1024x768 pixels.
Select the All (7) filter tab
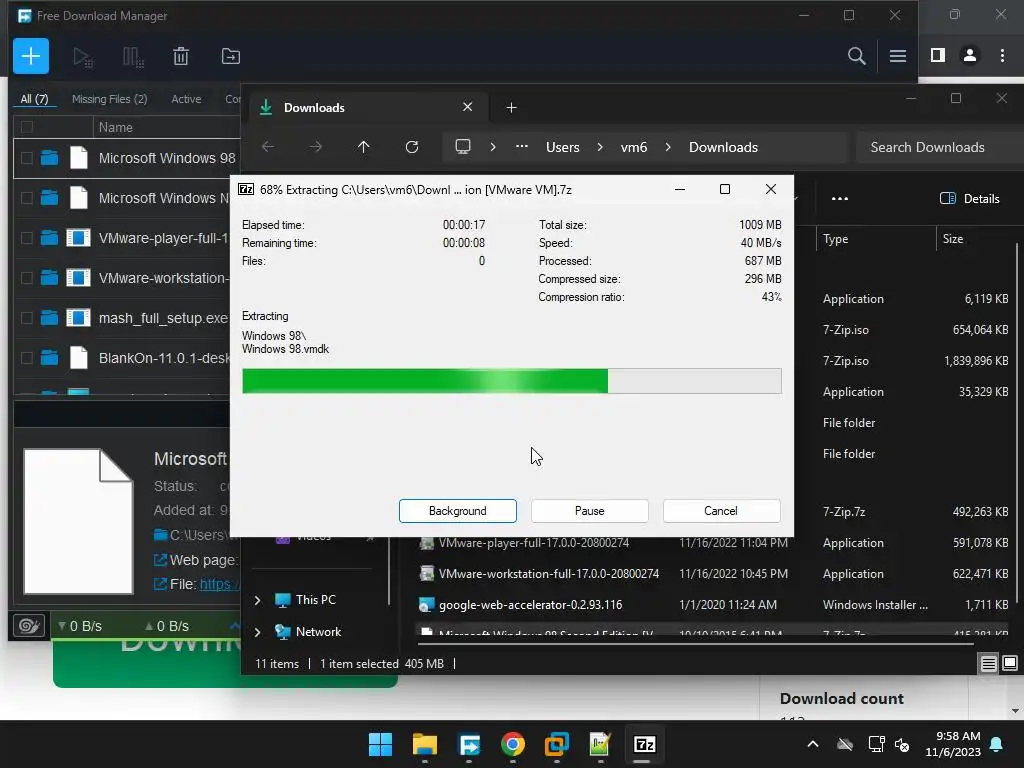(x=34, y=99)
